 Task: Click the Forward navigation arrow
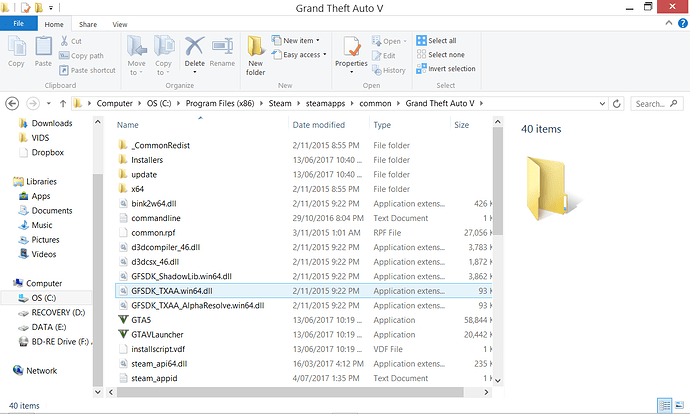(33, 103)
